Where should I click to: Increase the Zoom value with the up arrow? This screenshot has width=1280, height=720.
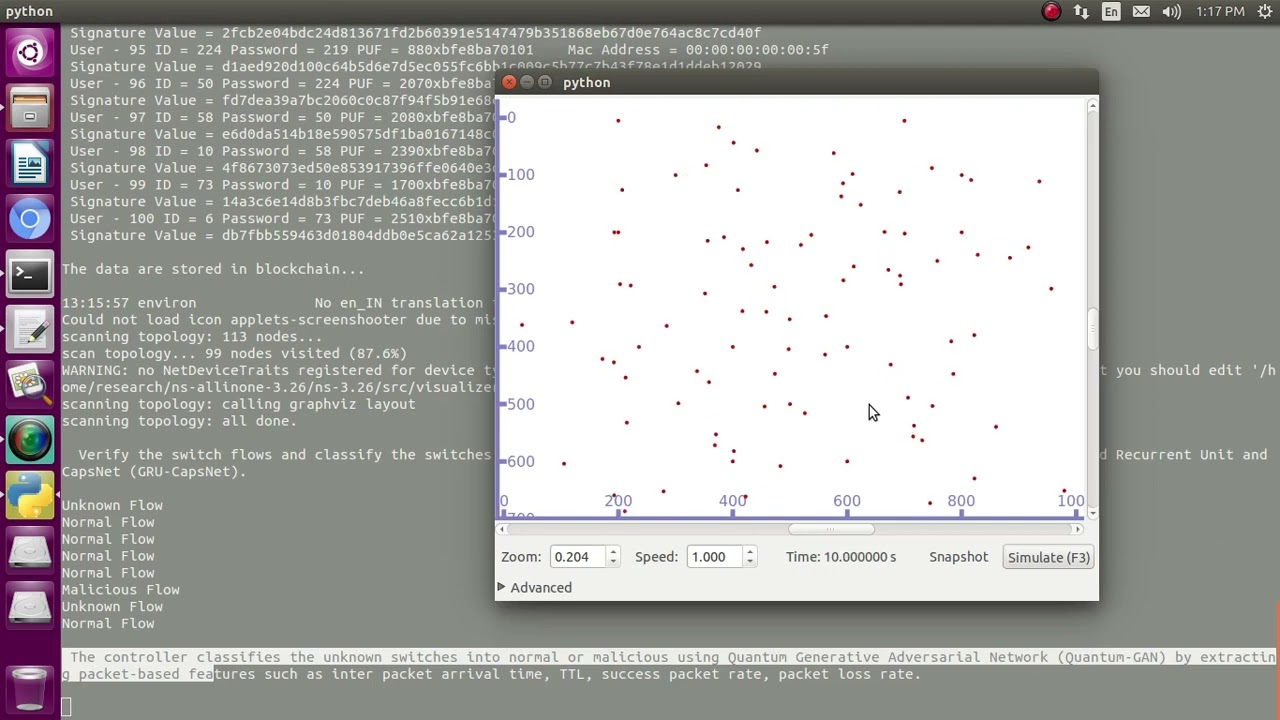pyautogui.click(x=613, y=552)
